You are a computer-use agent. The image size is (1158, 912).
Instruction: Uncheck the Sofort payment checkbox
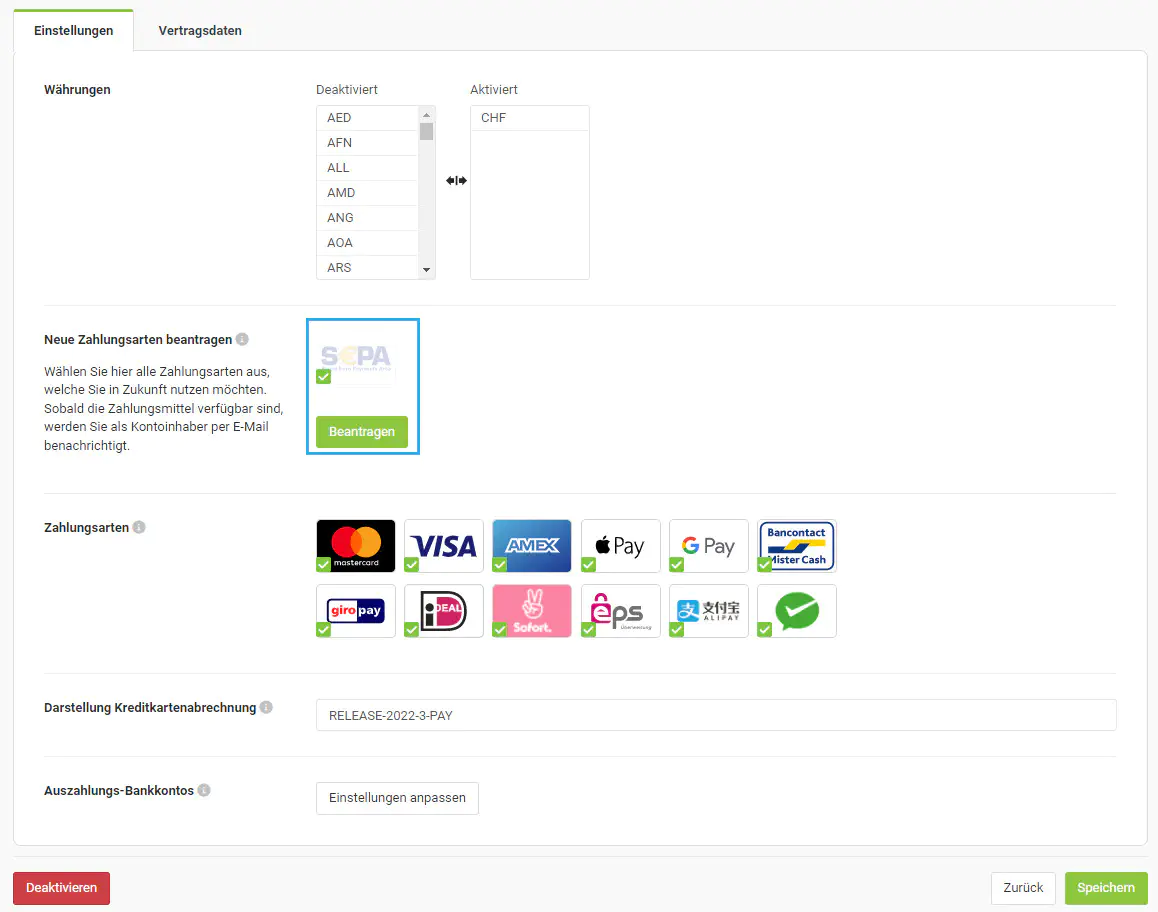tap(500, 630)
